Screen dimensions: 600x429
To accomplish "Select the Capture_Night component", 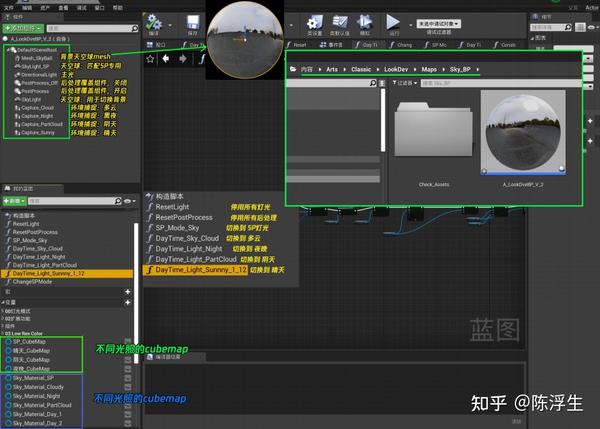I will pyautogui.click(x=34, y=116).
